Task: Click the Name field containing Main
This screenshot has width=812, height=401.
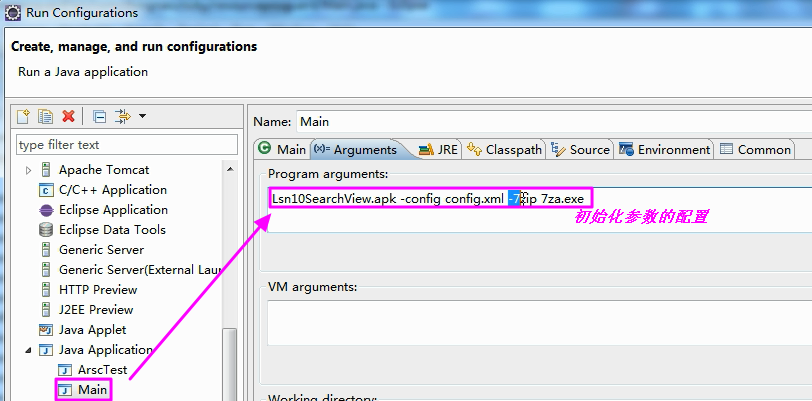Action: point(554,122)
